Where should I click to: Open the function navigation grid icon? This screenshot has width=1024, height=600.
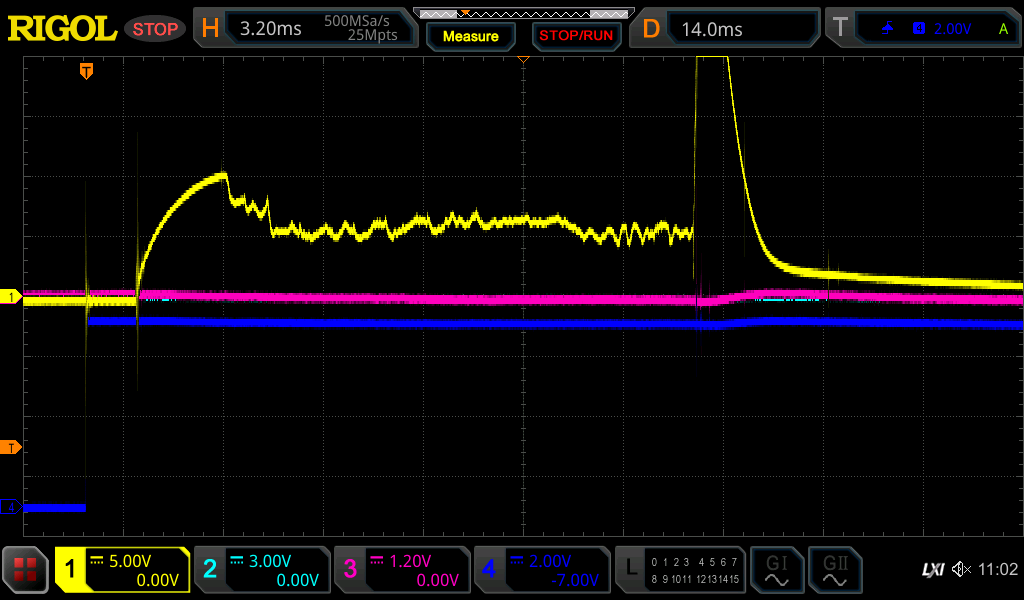click(x=25, y=570)
